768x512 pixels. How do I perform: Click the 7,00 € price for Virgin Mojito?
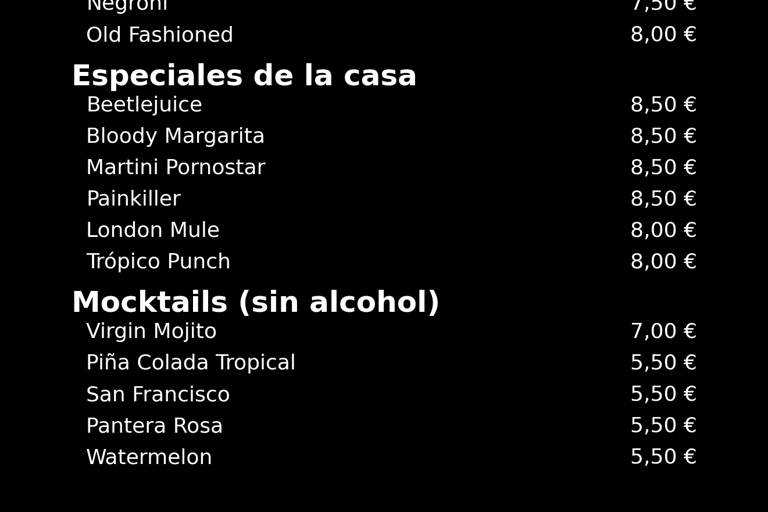663,332
